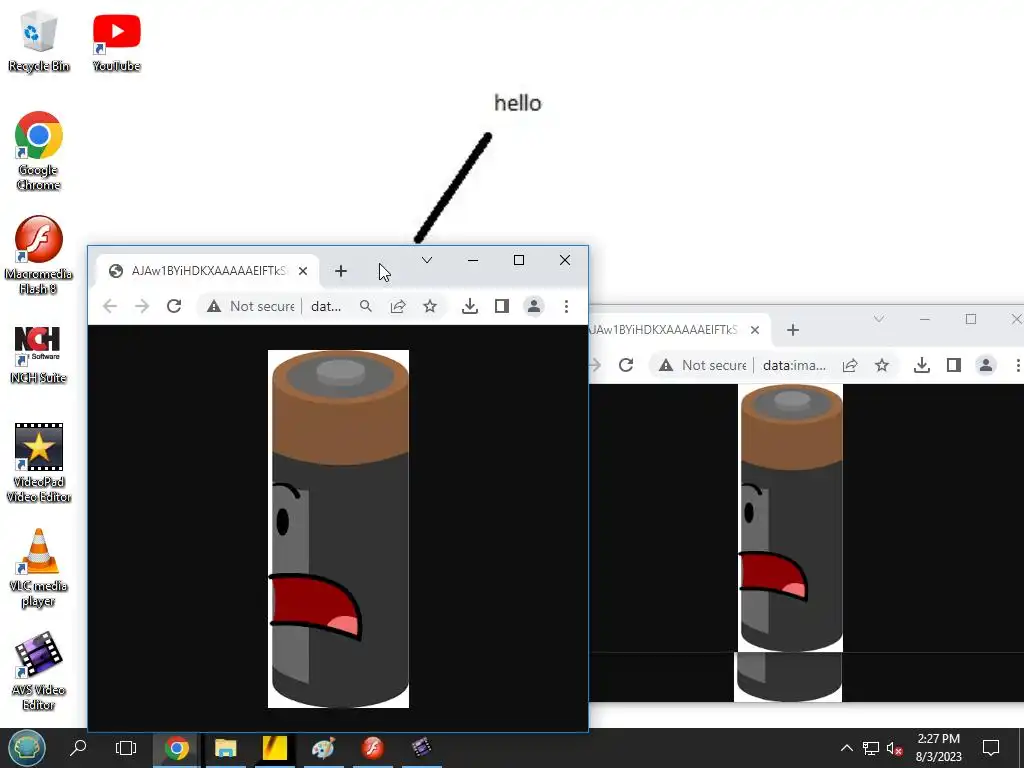Open the YouTube desktop shortcut
This screenshot has width=1024, height=768.
point(116,40)
